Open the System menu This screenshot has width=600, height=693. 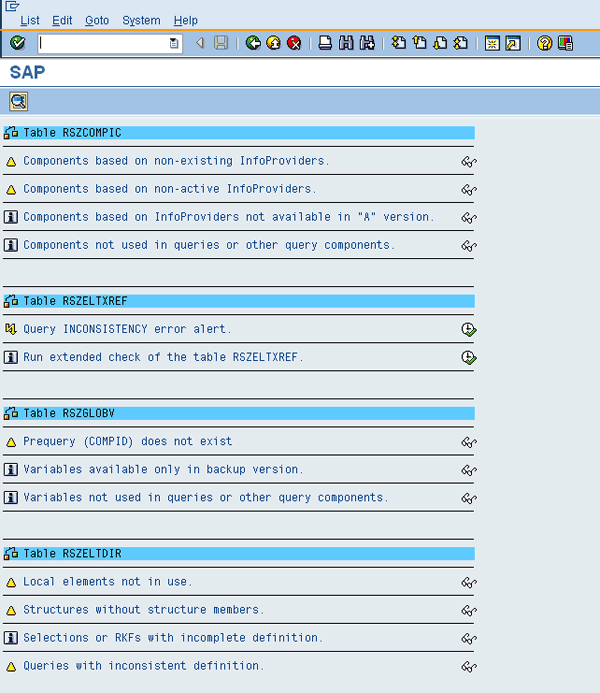(x=141, y=20)
